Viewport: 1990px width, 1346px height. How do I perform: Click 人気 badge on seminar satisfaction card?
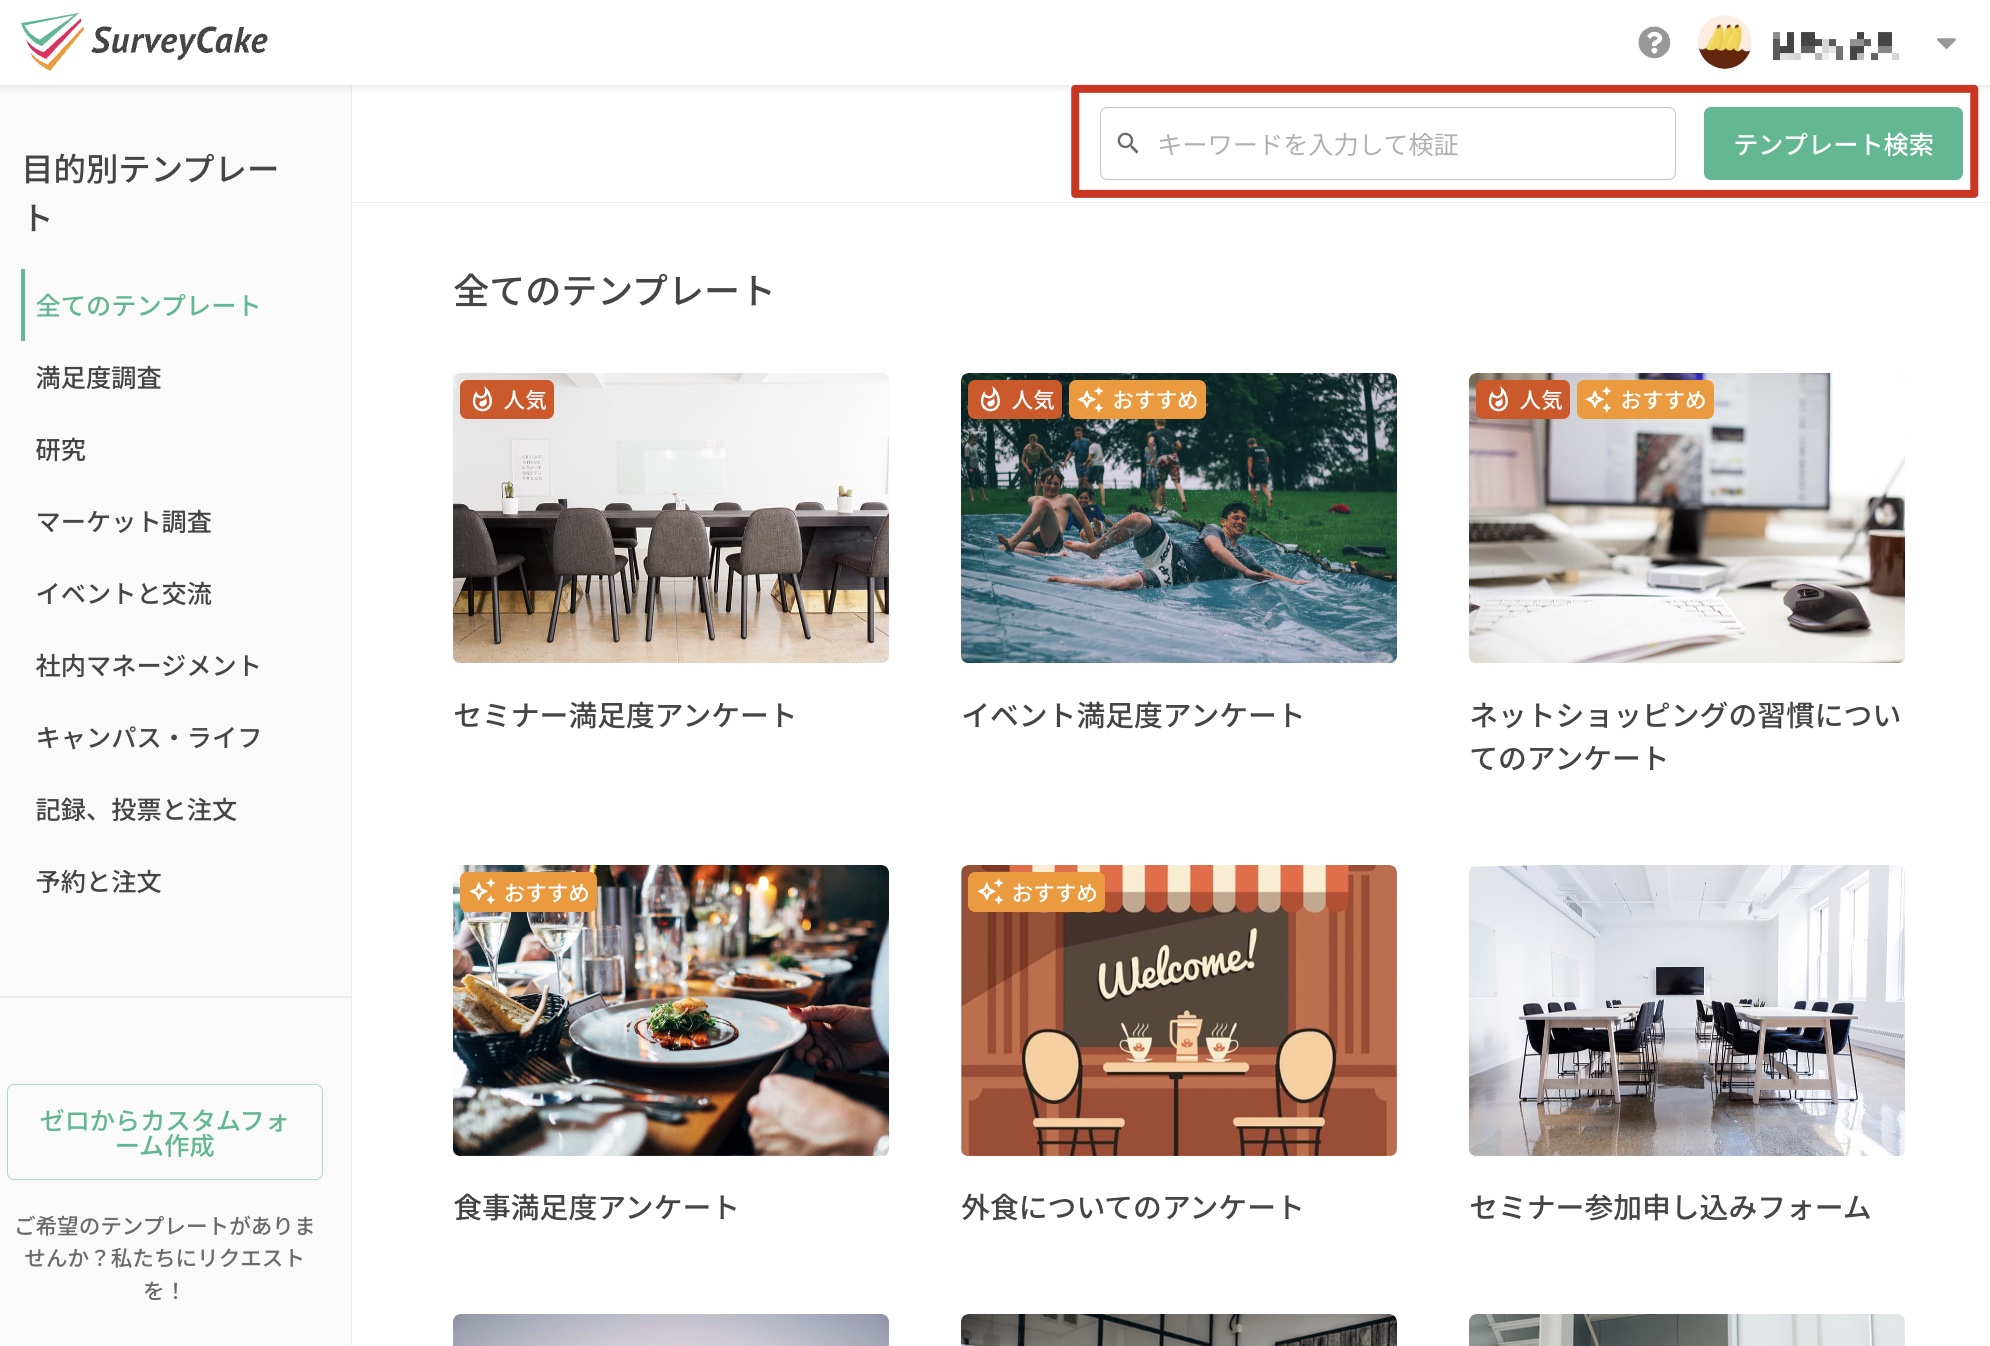click(x=507, y=400)
